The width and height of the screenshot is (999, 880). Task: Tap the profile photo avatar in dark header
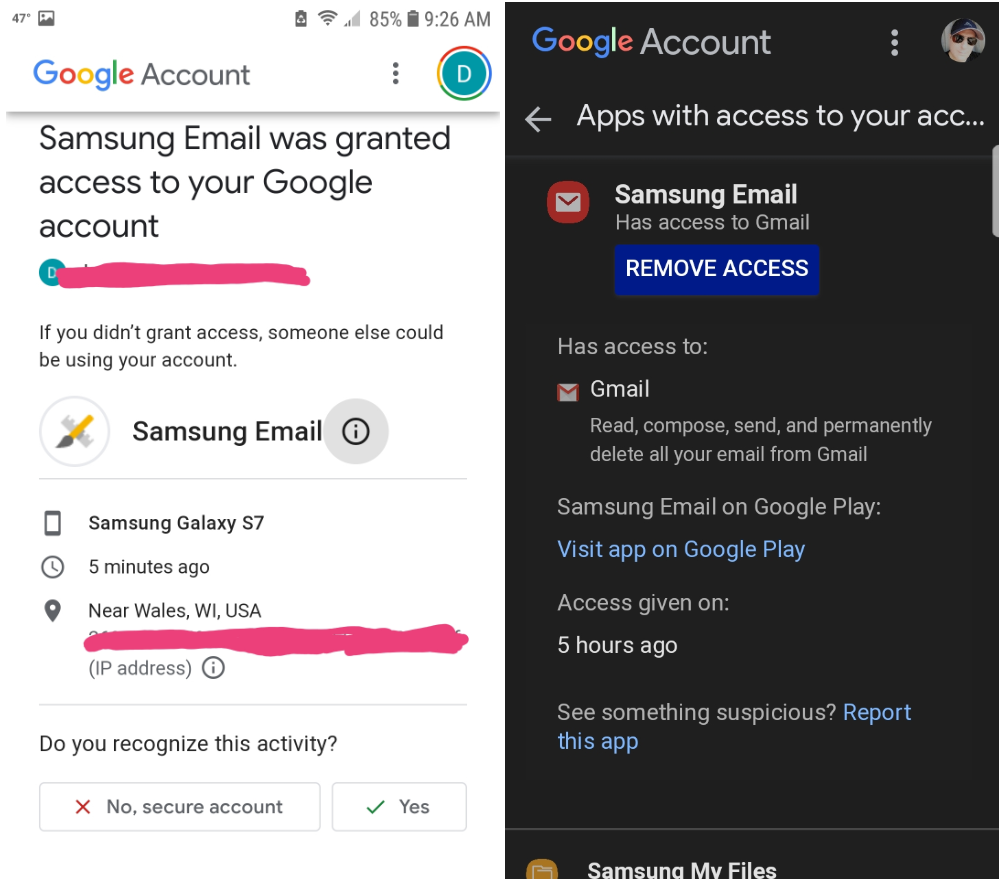point(963,40)
